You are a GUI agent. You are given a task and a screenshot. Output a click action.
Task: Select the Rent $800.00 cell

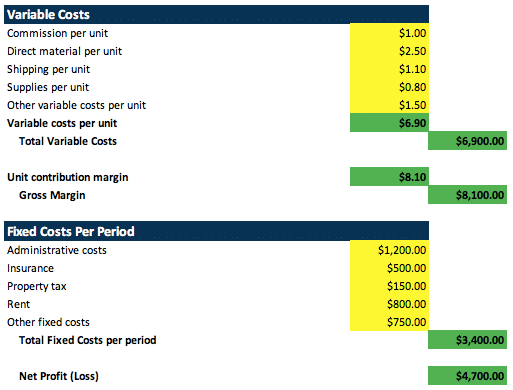click(389, 304)
